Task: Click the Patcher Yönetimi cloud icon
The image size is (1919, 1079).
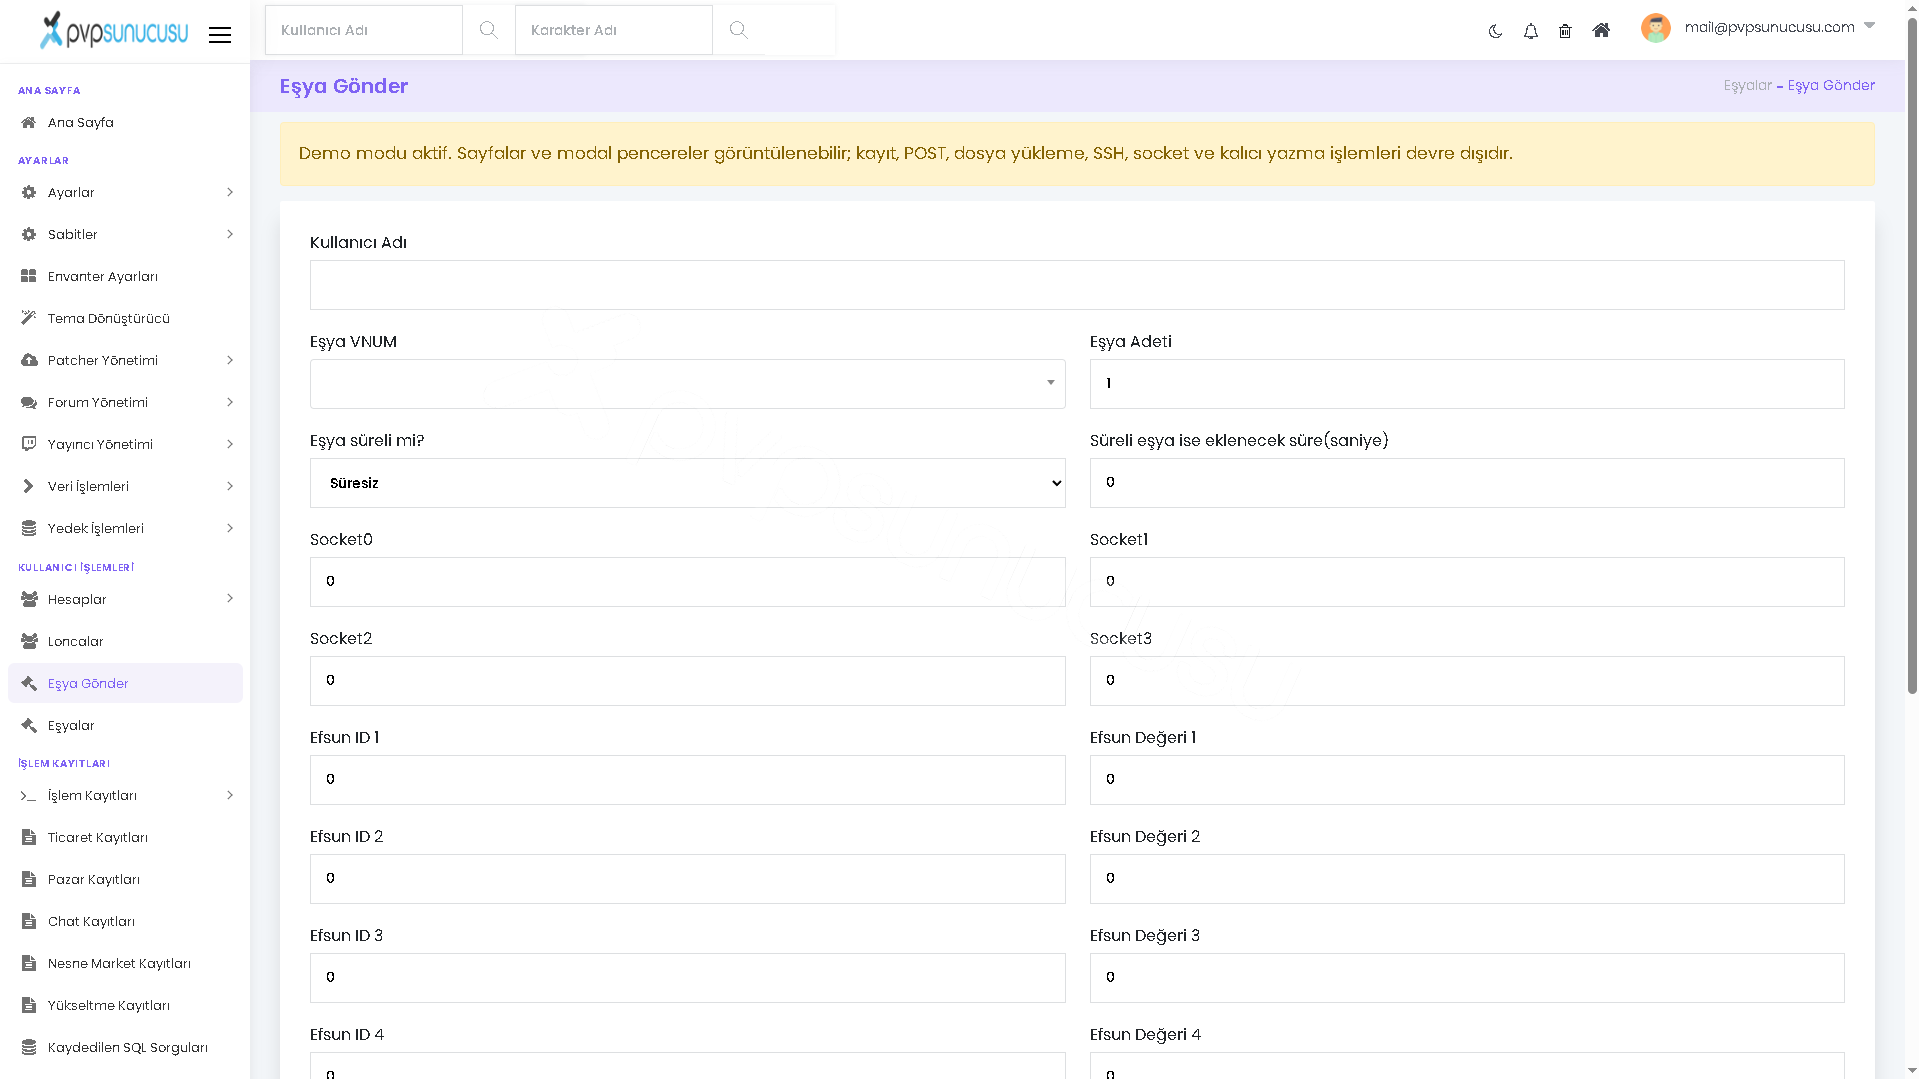Action: click(x=29, y=360)
